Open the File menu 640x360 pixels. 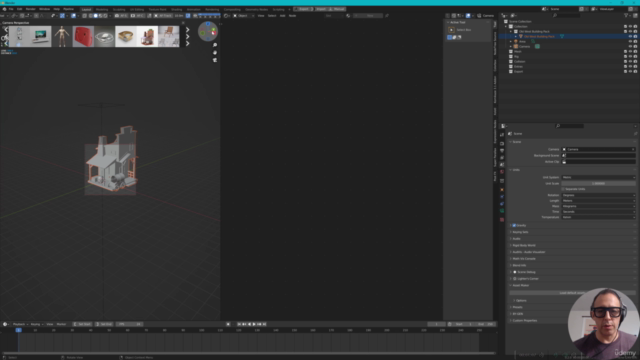(x=11, y=9)
